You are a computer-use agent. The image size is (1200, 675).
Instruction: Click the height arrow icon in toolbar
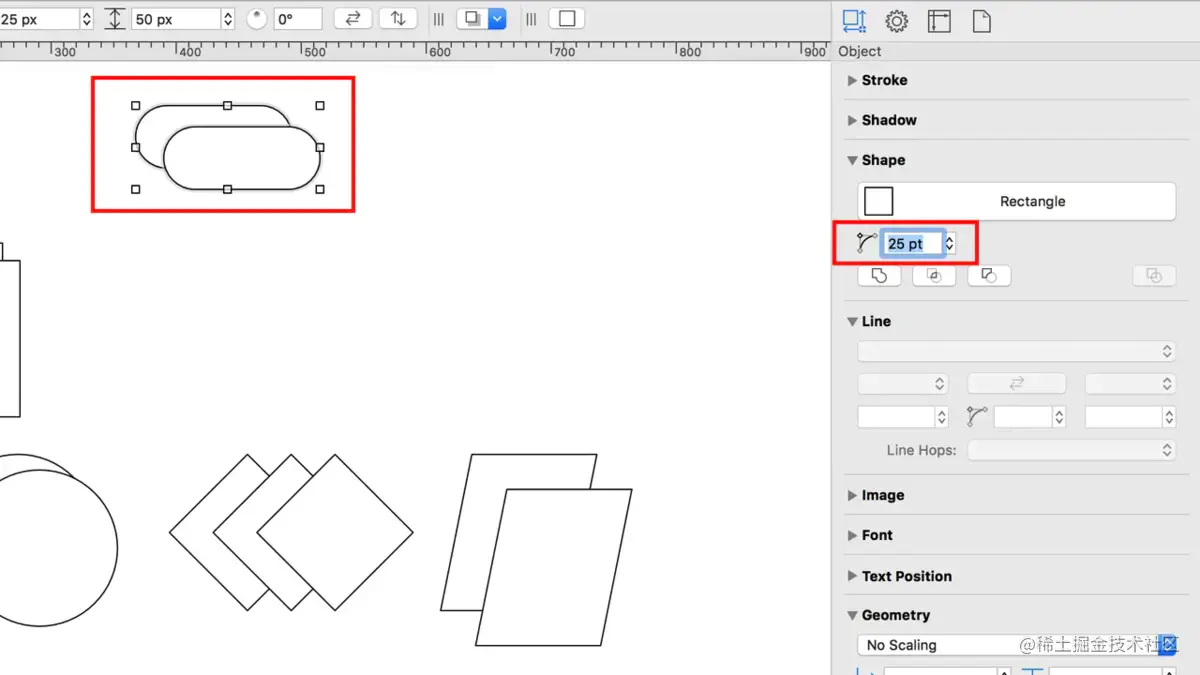(x=115, y=19)
